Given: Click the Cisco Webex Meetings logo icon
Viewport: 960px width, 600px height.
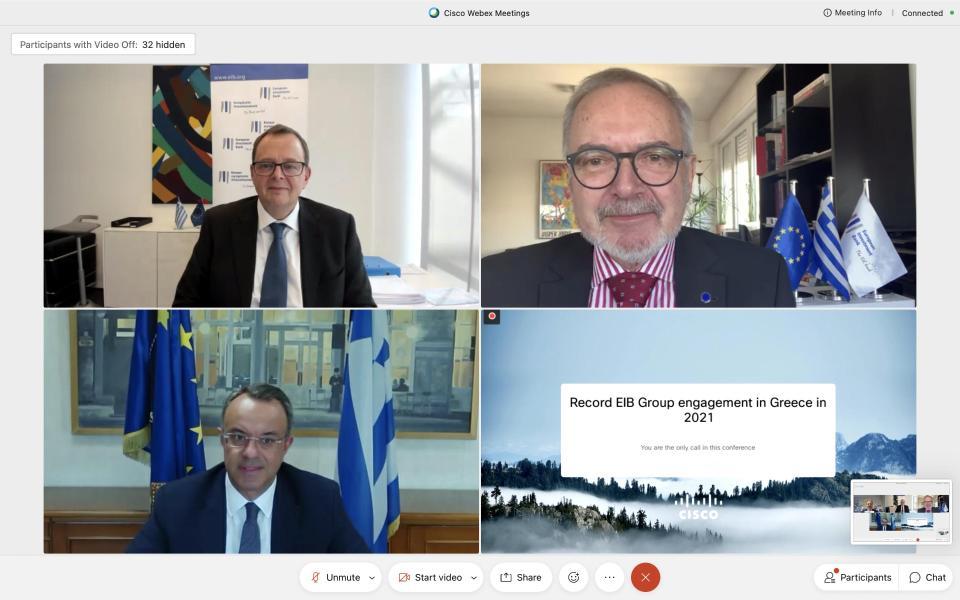Looking at the screenshot, I should pos(434,13).
